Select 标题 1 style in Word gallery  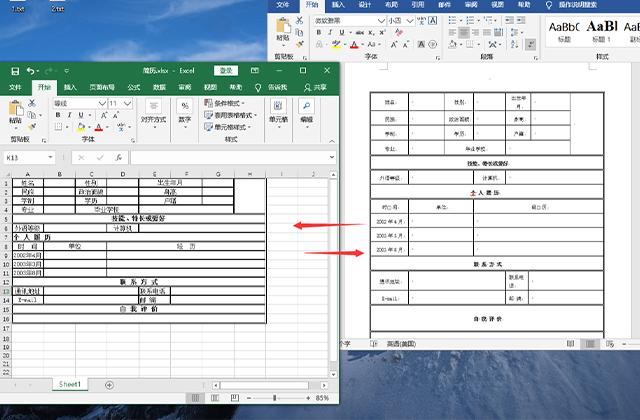click(602, 31)
